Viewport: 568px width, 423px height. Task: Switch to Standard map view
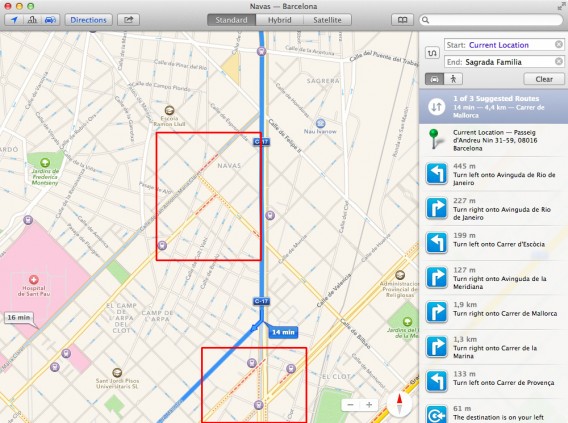pos(231,20)
